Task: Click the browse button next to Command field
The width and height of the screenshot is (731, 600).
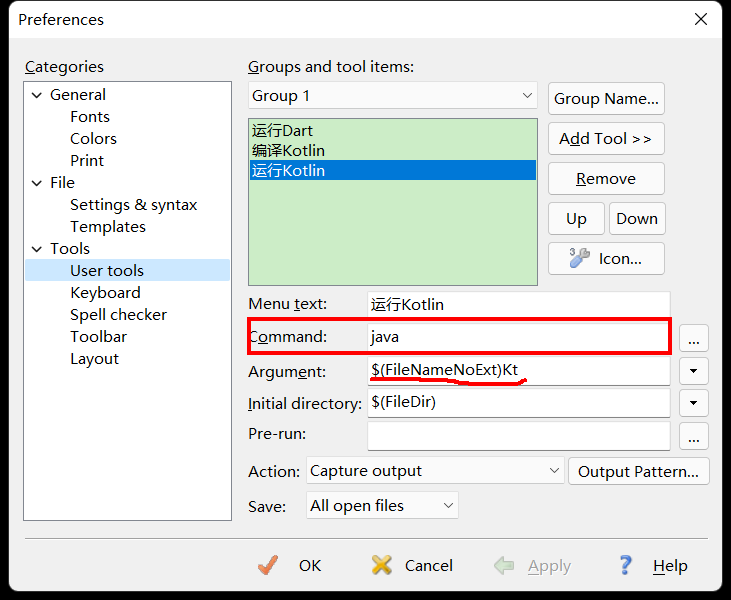Action: click(x=694, y=337)
